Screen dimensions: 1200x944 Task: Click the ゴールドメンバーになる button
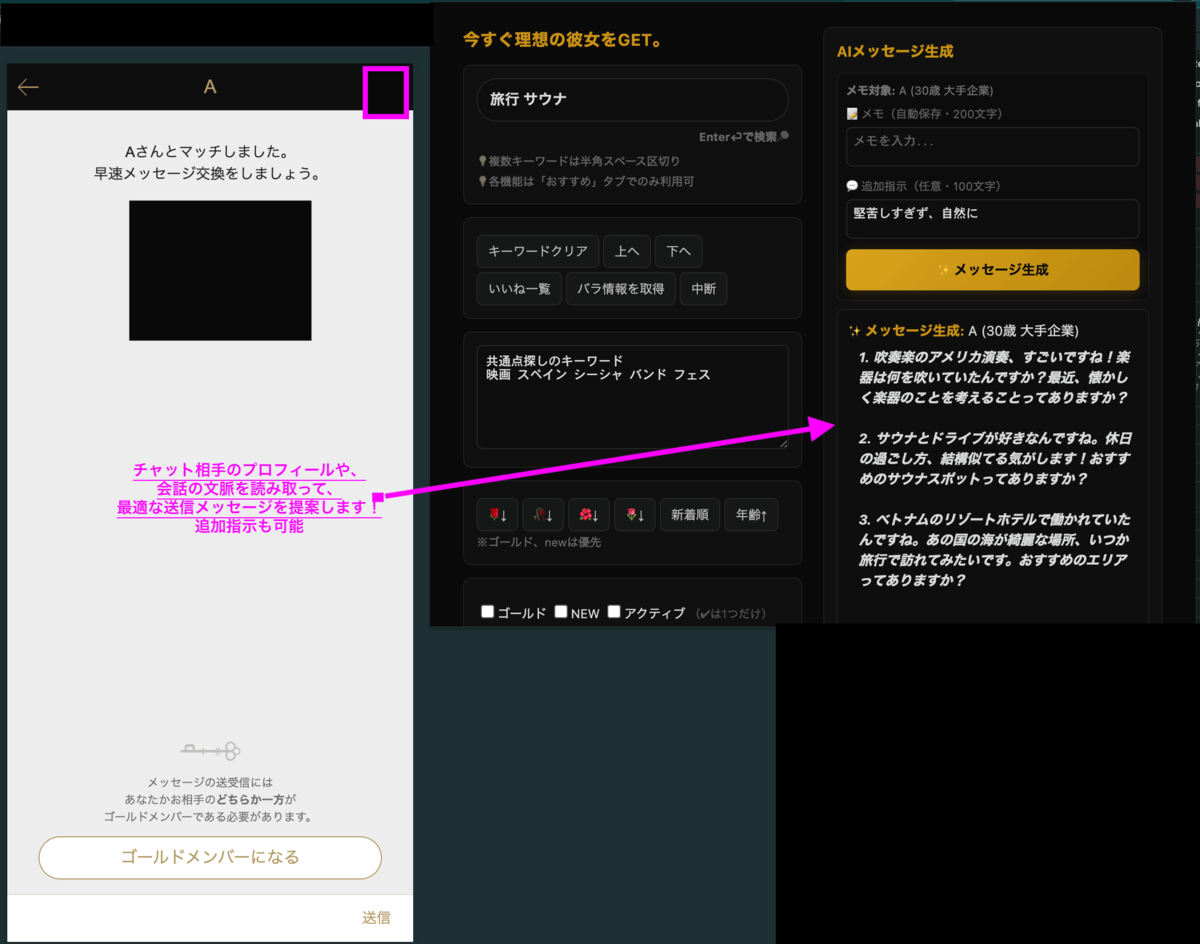[210, 857]
